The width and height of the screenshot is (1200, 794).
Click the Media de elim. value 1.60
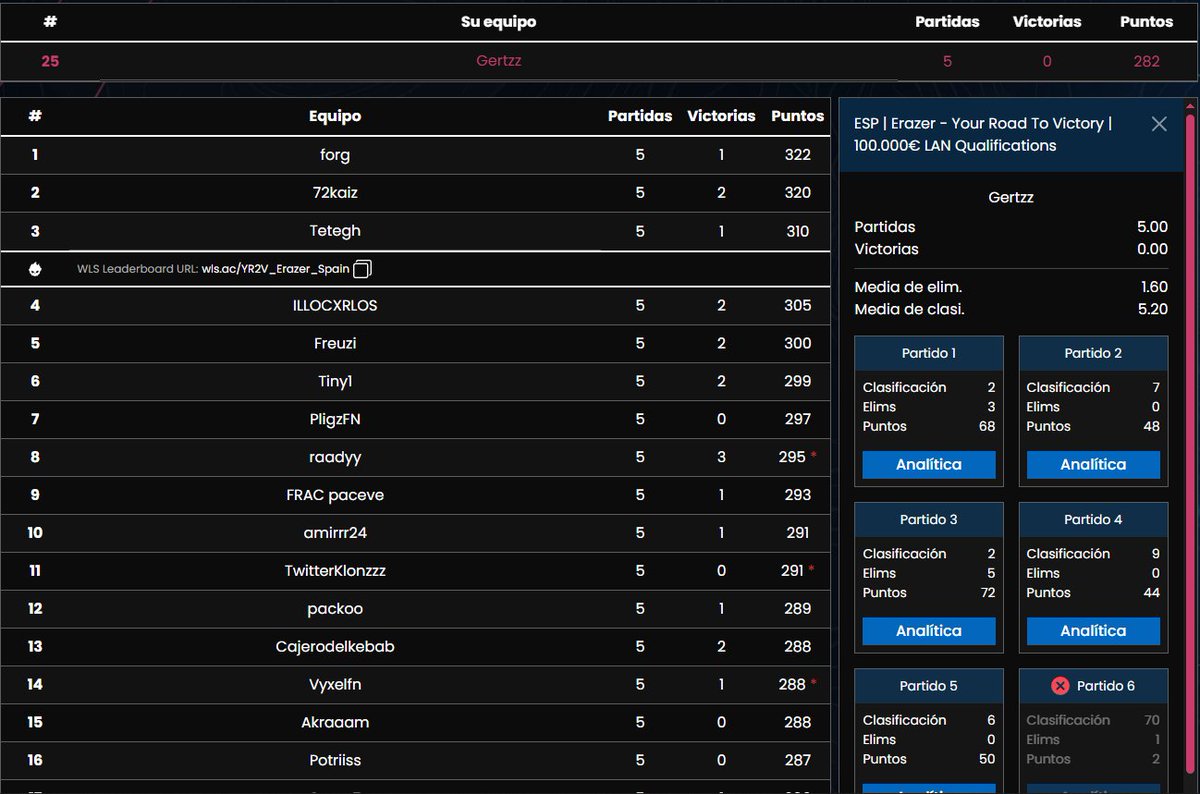coord(1154,287)
